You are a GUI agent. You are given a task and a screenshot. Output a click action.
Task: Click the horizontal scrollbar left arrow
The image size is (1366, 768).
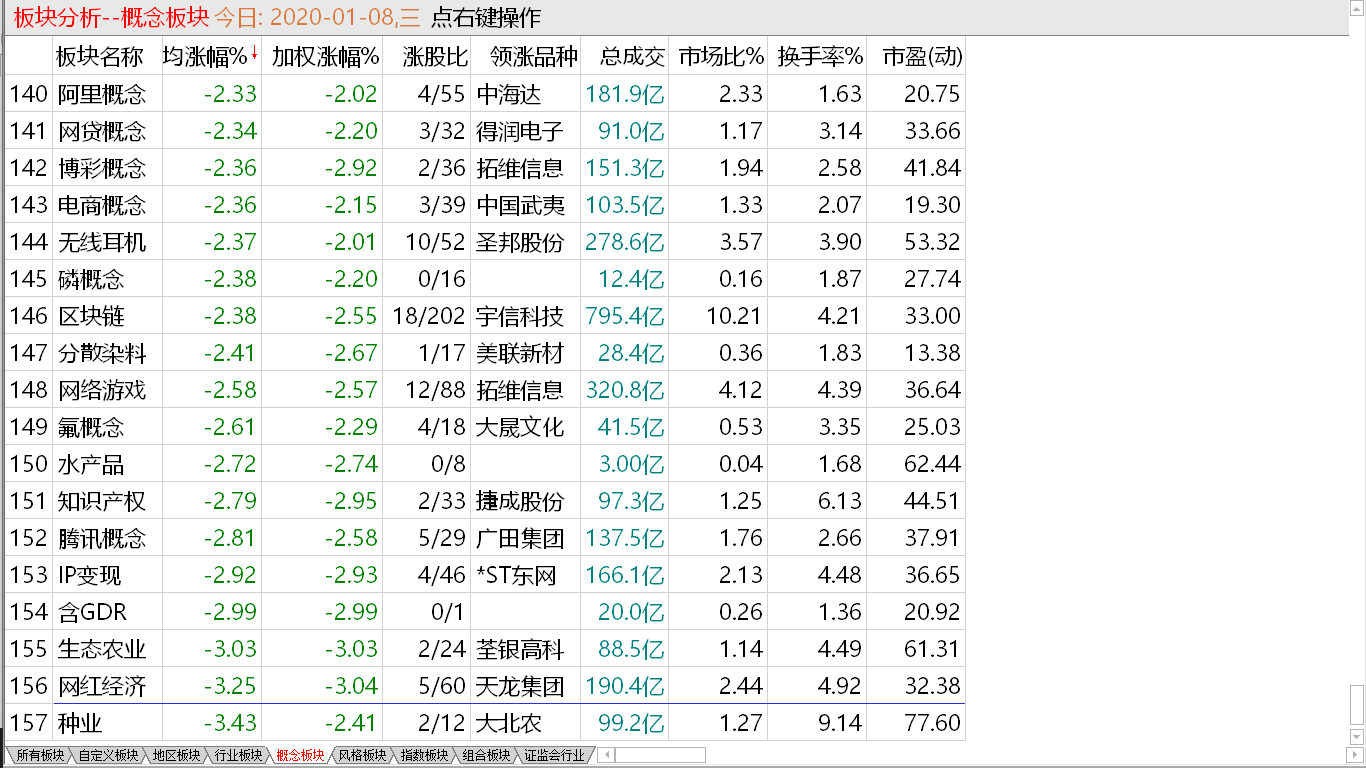[607, 755]
